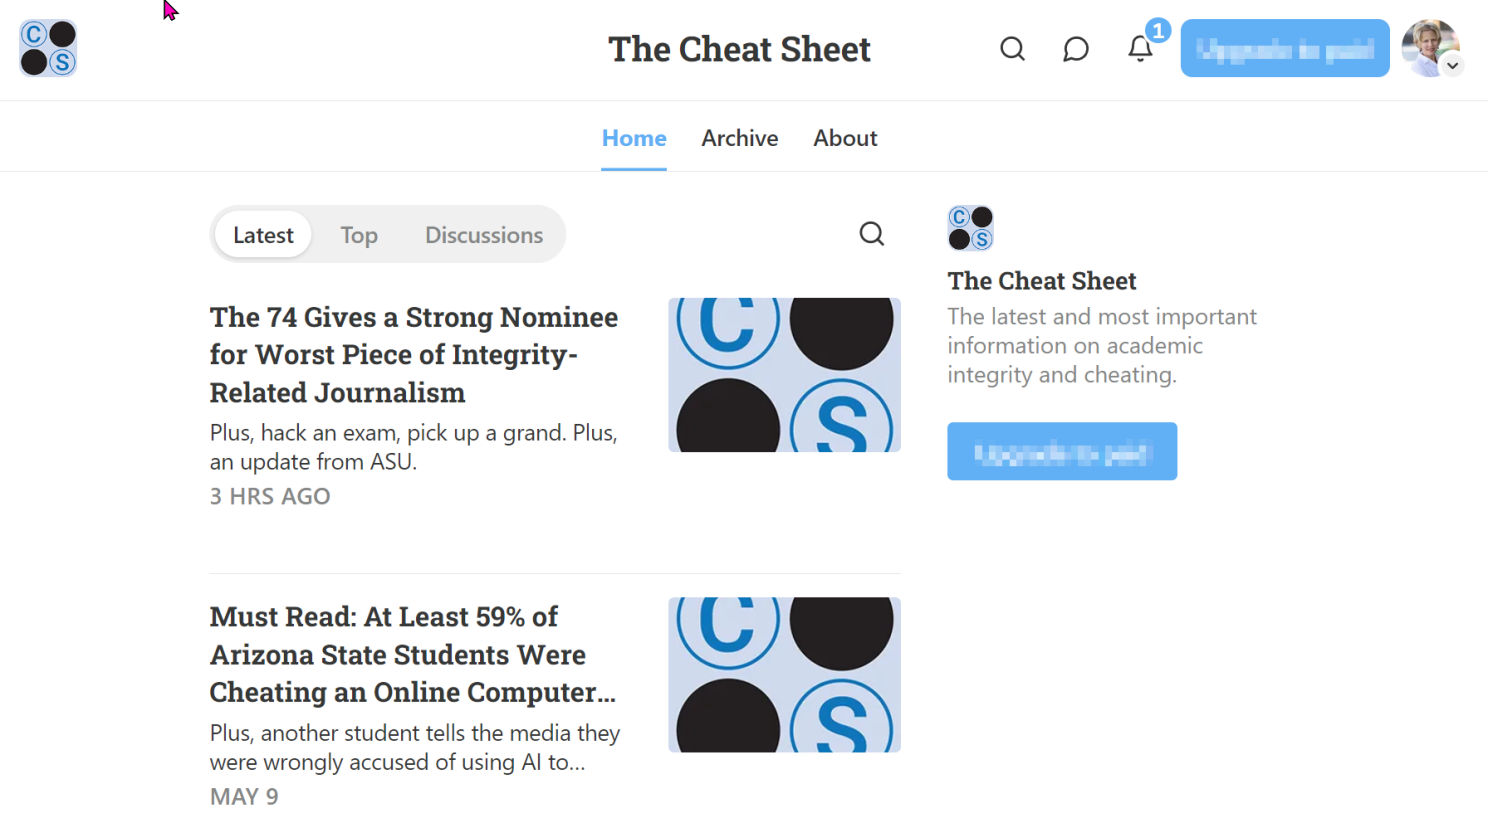
Task: Go to the About tab
Action: pyautogui.click(x=844, y=138)
